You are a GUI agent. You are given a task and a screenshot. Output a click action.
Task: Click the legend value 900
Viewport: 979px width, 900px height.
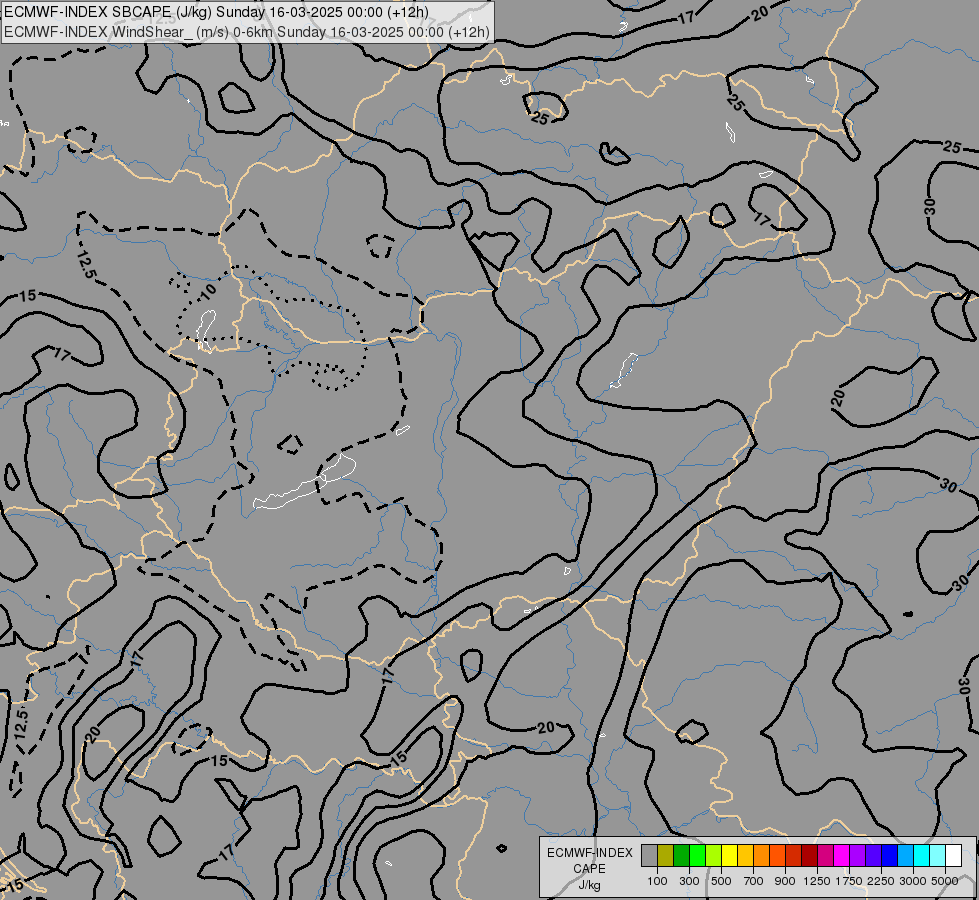click(785, 881)
